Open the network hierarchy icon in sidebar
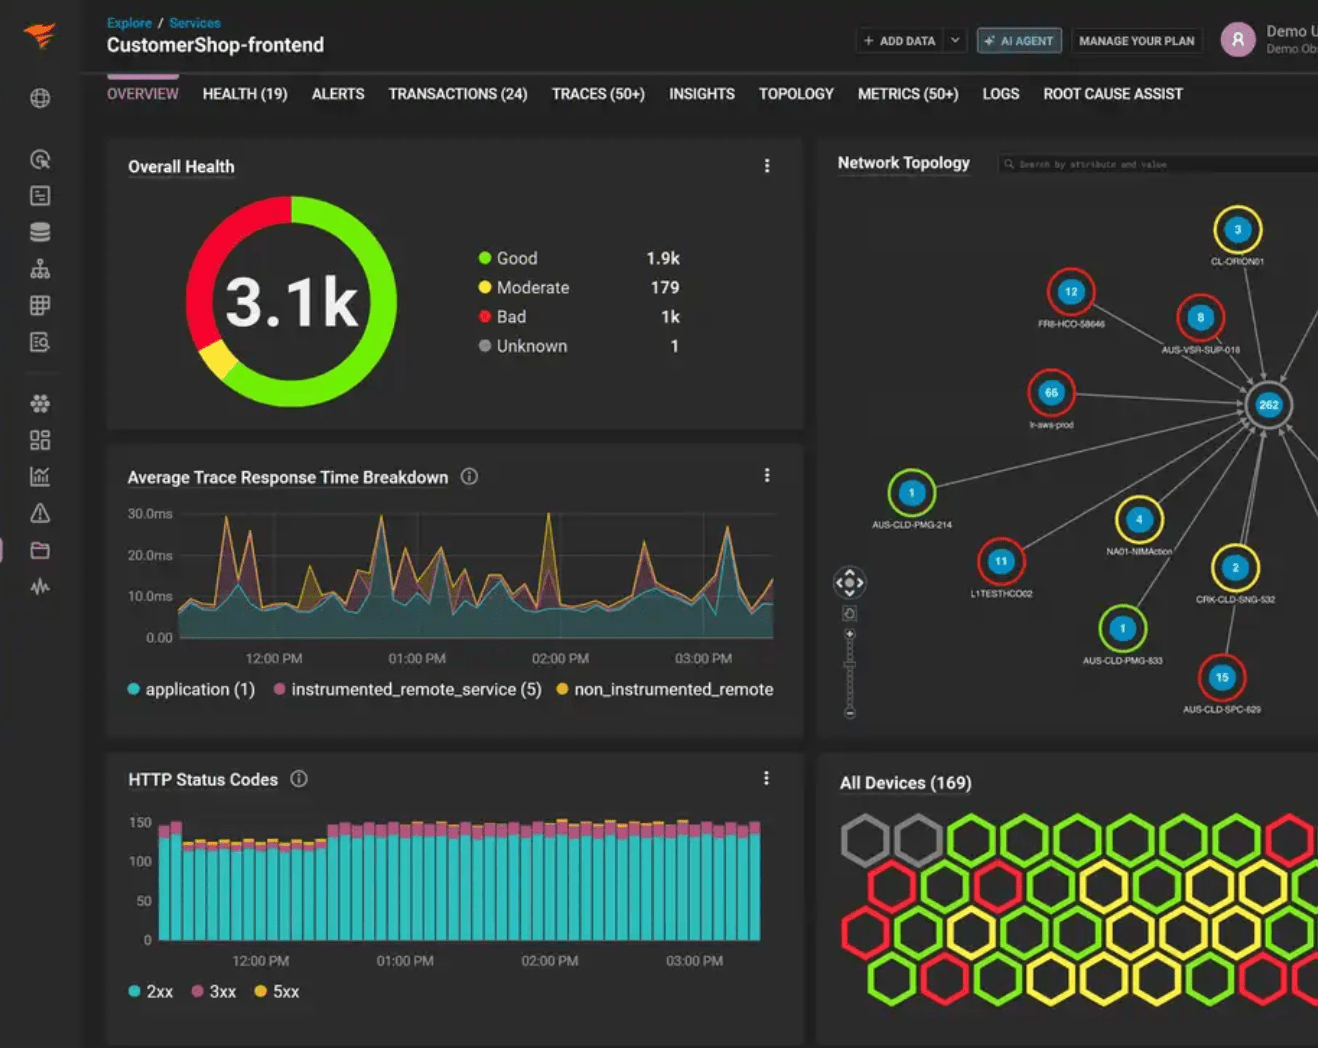 tap(40, 269)
